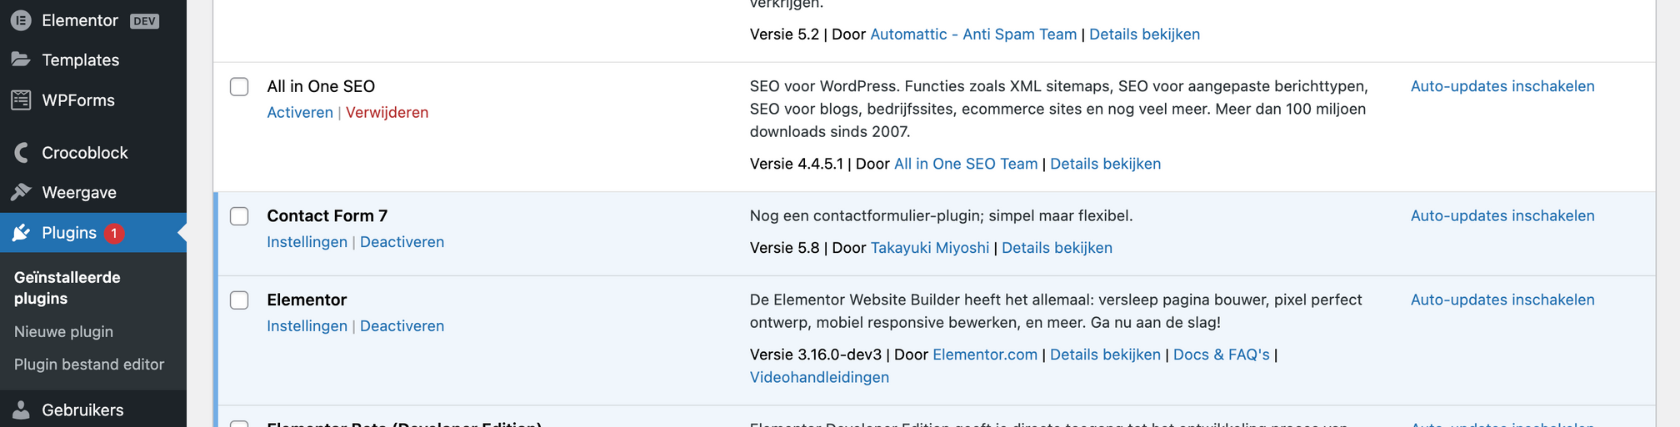
Task: View details next to Automattic author link
Action: pyautogui.click(x=1145, y=34)
